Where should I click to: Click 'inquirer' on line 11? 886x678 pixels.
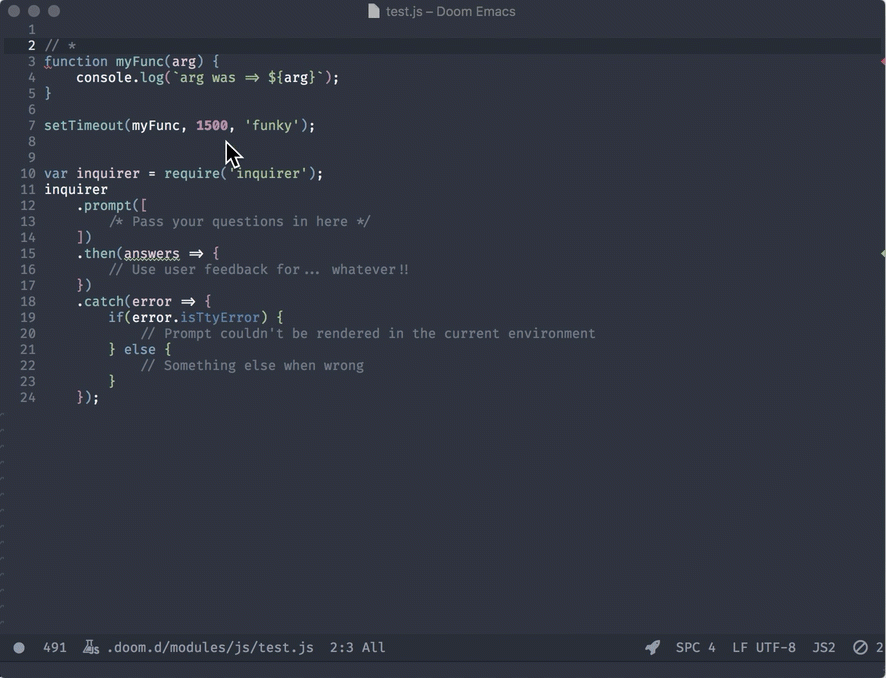[x=76, y=190]
